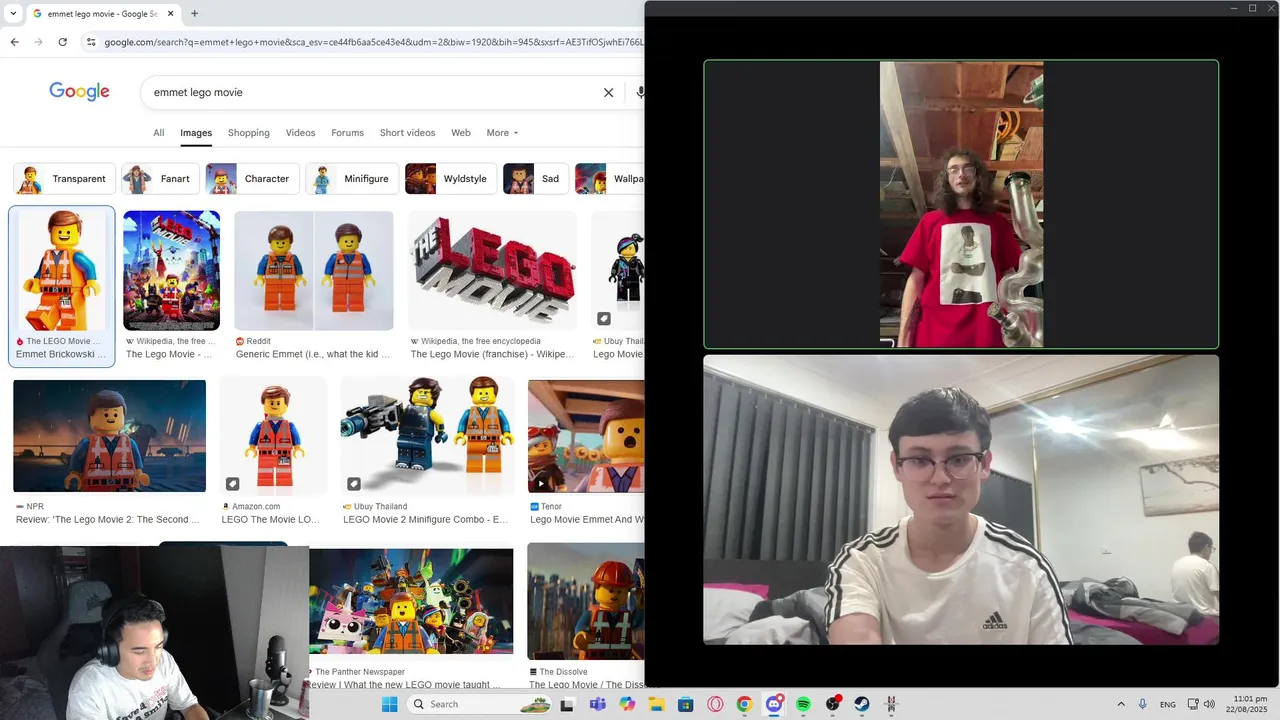Open Amazon LEGO The Movie minifigure image

click(273, 436)
